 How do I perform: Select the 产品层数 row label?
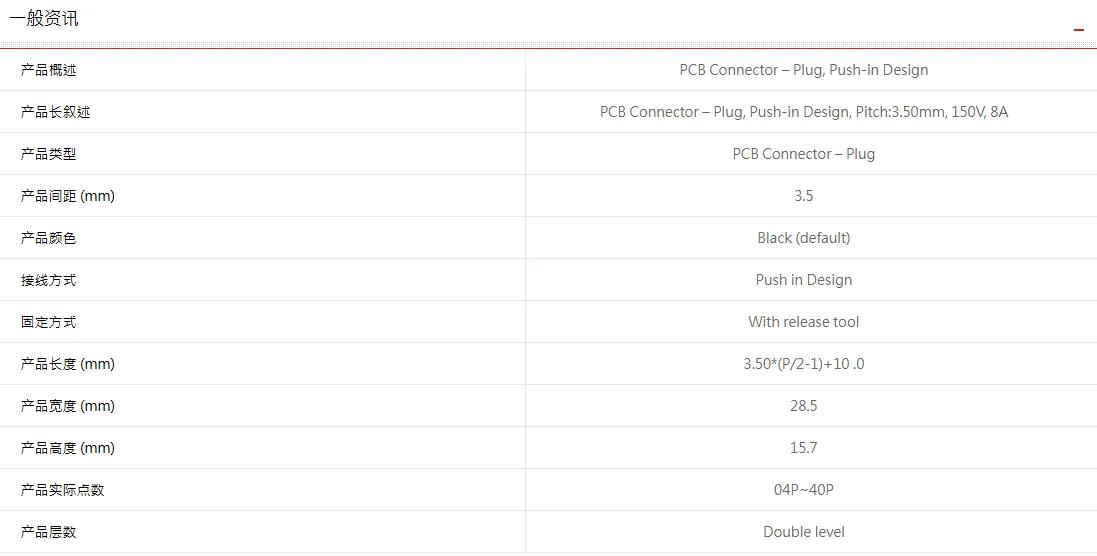pyautogui.click(x=48, y=532)
